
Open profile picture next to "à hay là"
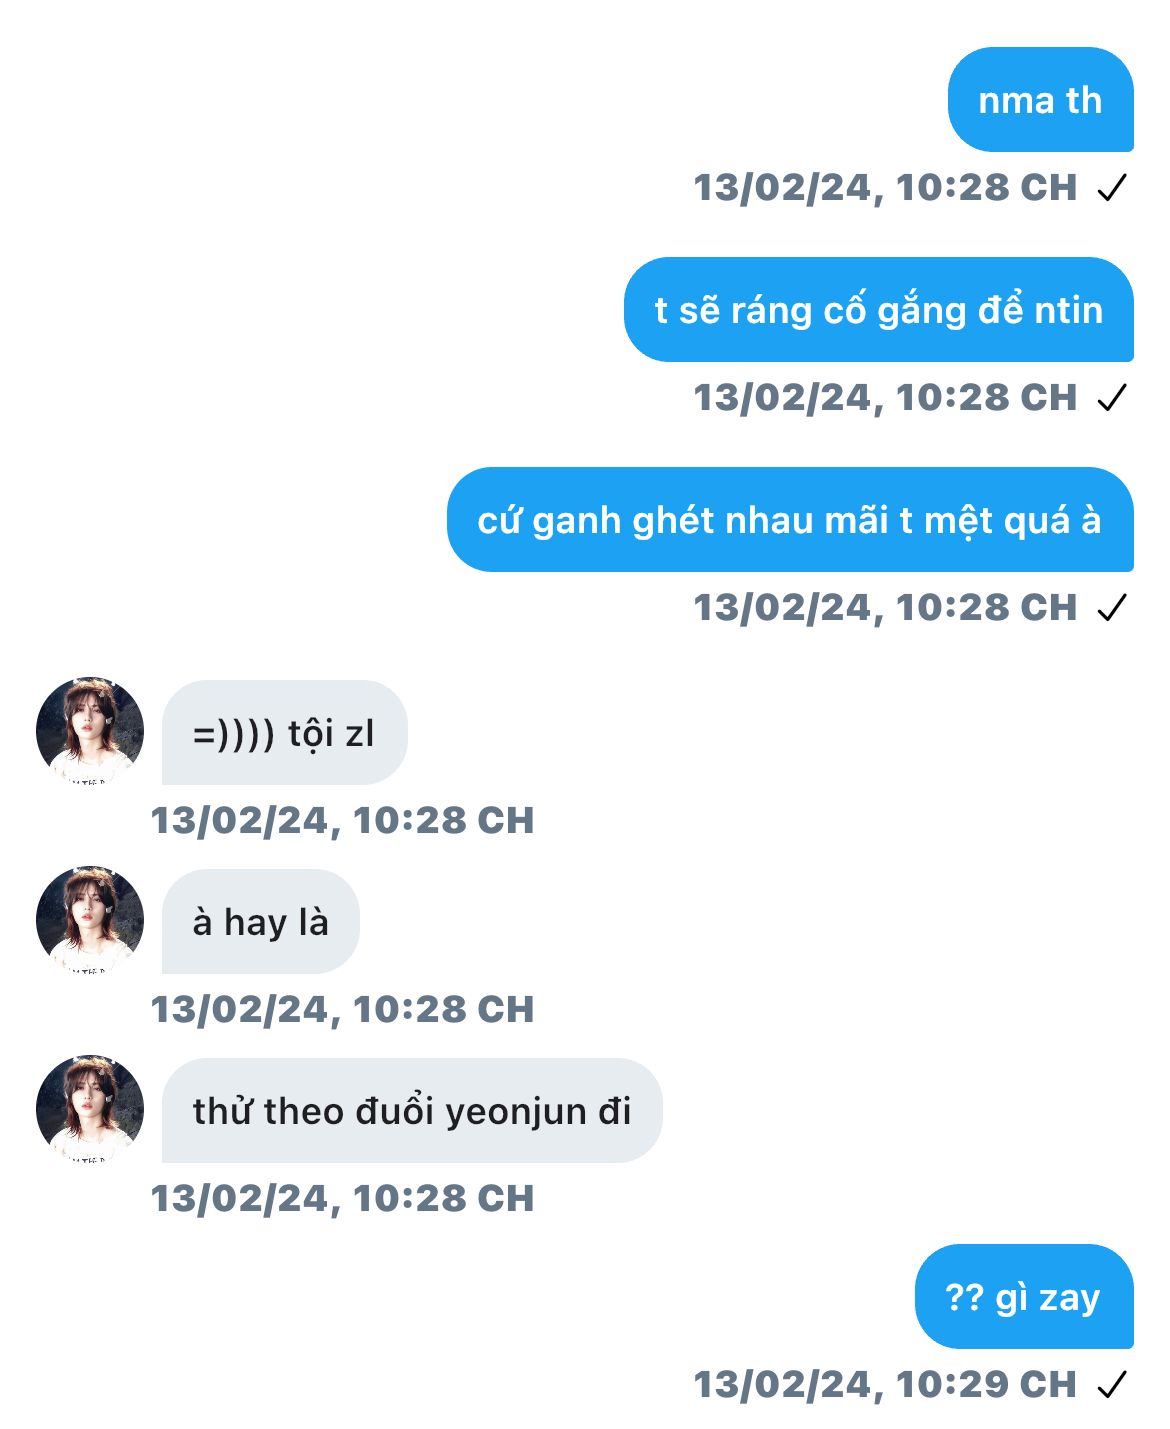[90, 920]
